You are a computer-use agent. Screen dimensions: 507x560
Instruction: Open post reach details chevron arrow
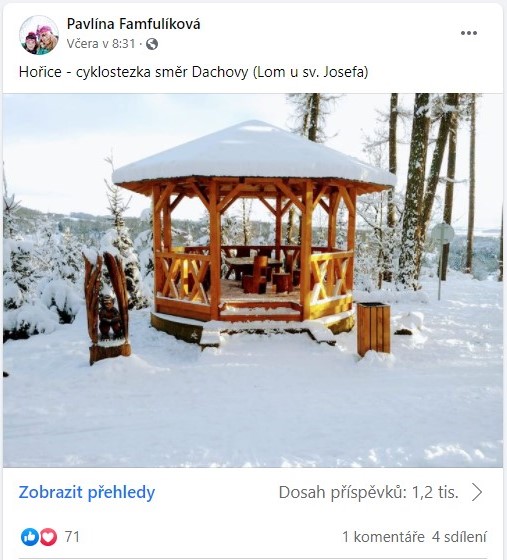coord(477,492)
